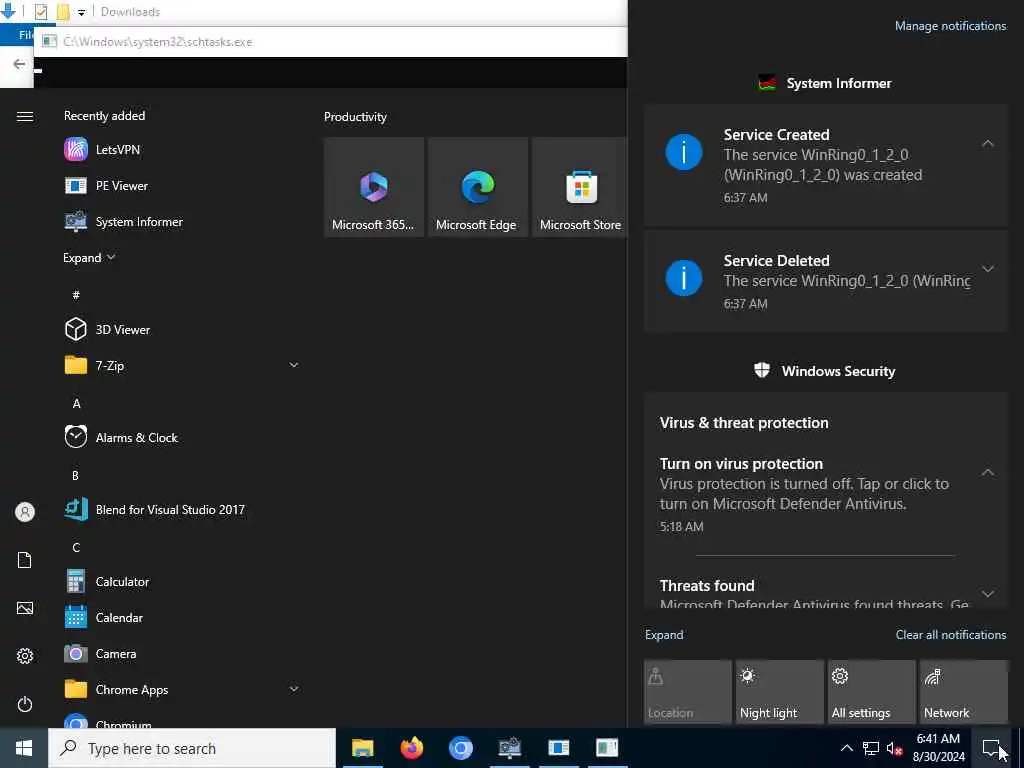
Task: Open the user account icon in Start
Action: coord(25,511)
